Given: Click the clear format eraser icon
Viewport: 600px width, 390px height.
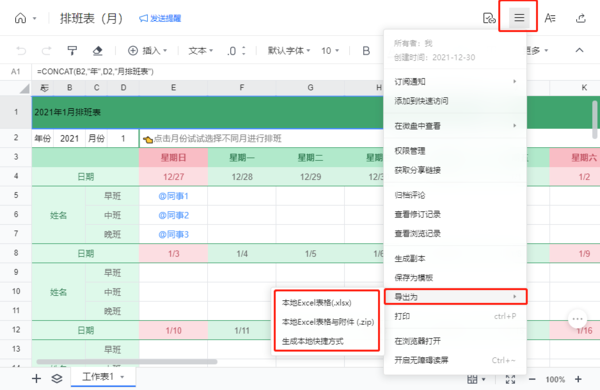Looking at the screenshot, I should point(97,51).
